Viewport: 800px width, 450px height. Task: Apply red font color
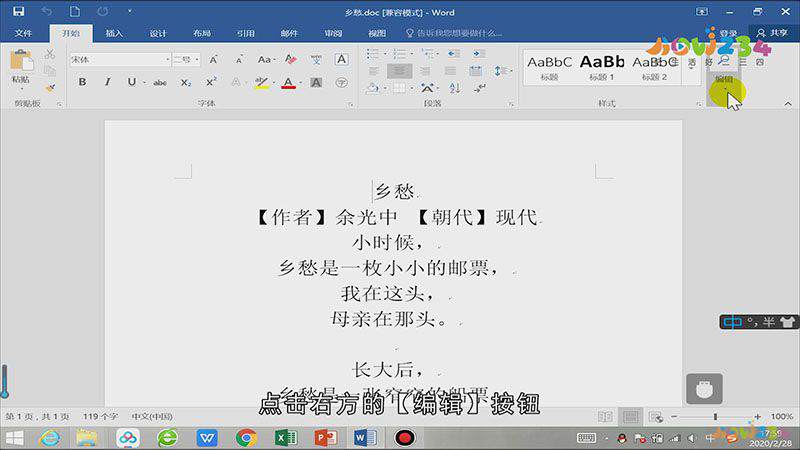tap(288, 83)
